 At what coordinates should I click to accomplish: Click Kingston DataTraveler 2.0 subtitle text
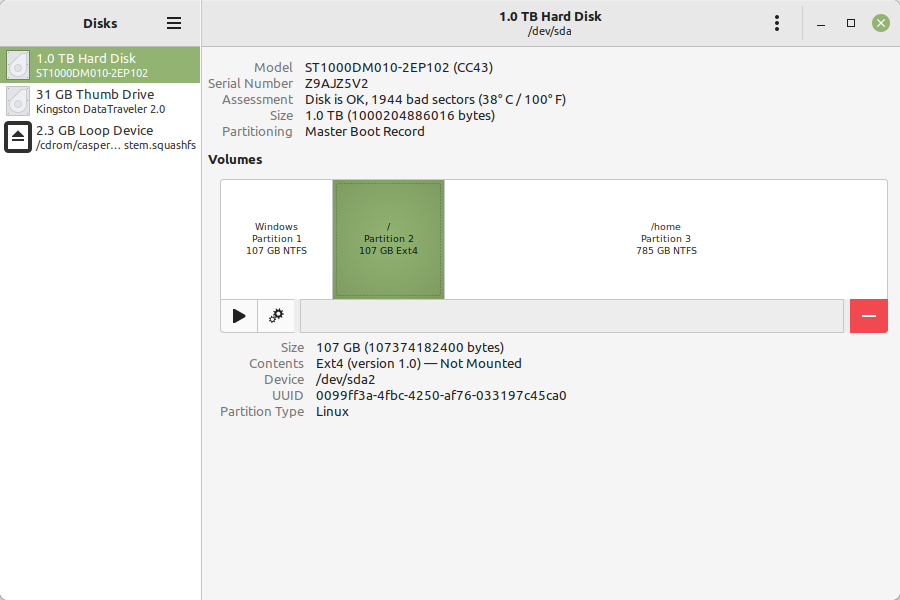point(100,109)
